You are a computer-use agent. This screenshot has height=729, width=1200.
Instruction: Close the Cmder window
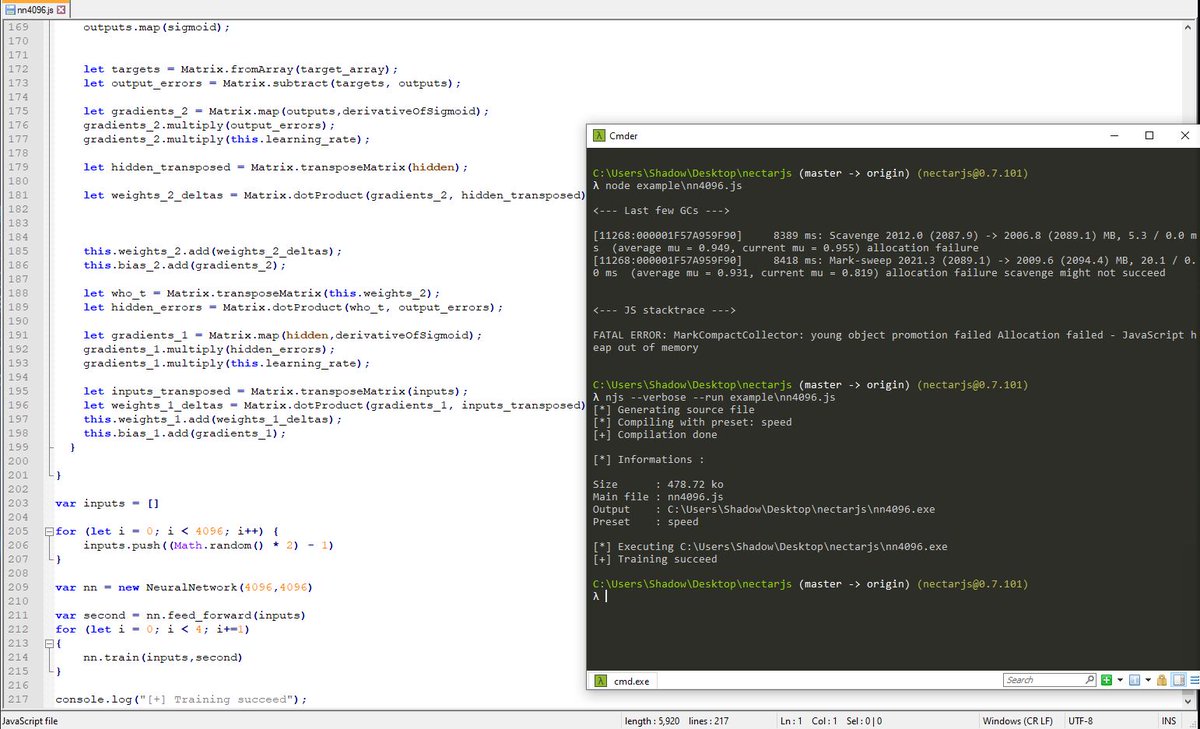(1184, 135)
